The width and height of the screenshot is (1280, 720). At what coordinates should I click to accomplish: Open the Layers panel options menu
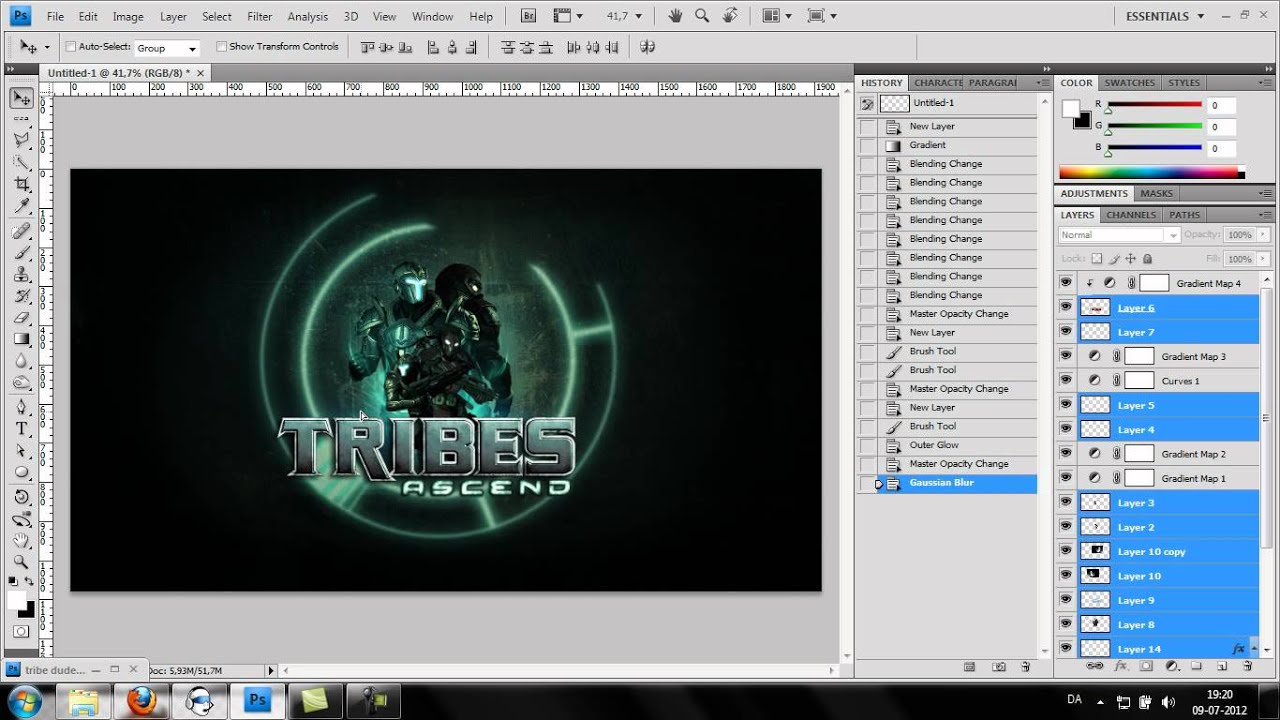[x=1267, y=215]
